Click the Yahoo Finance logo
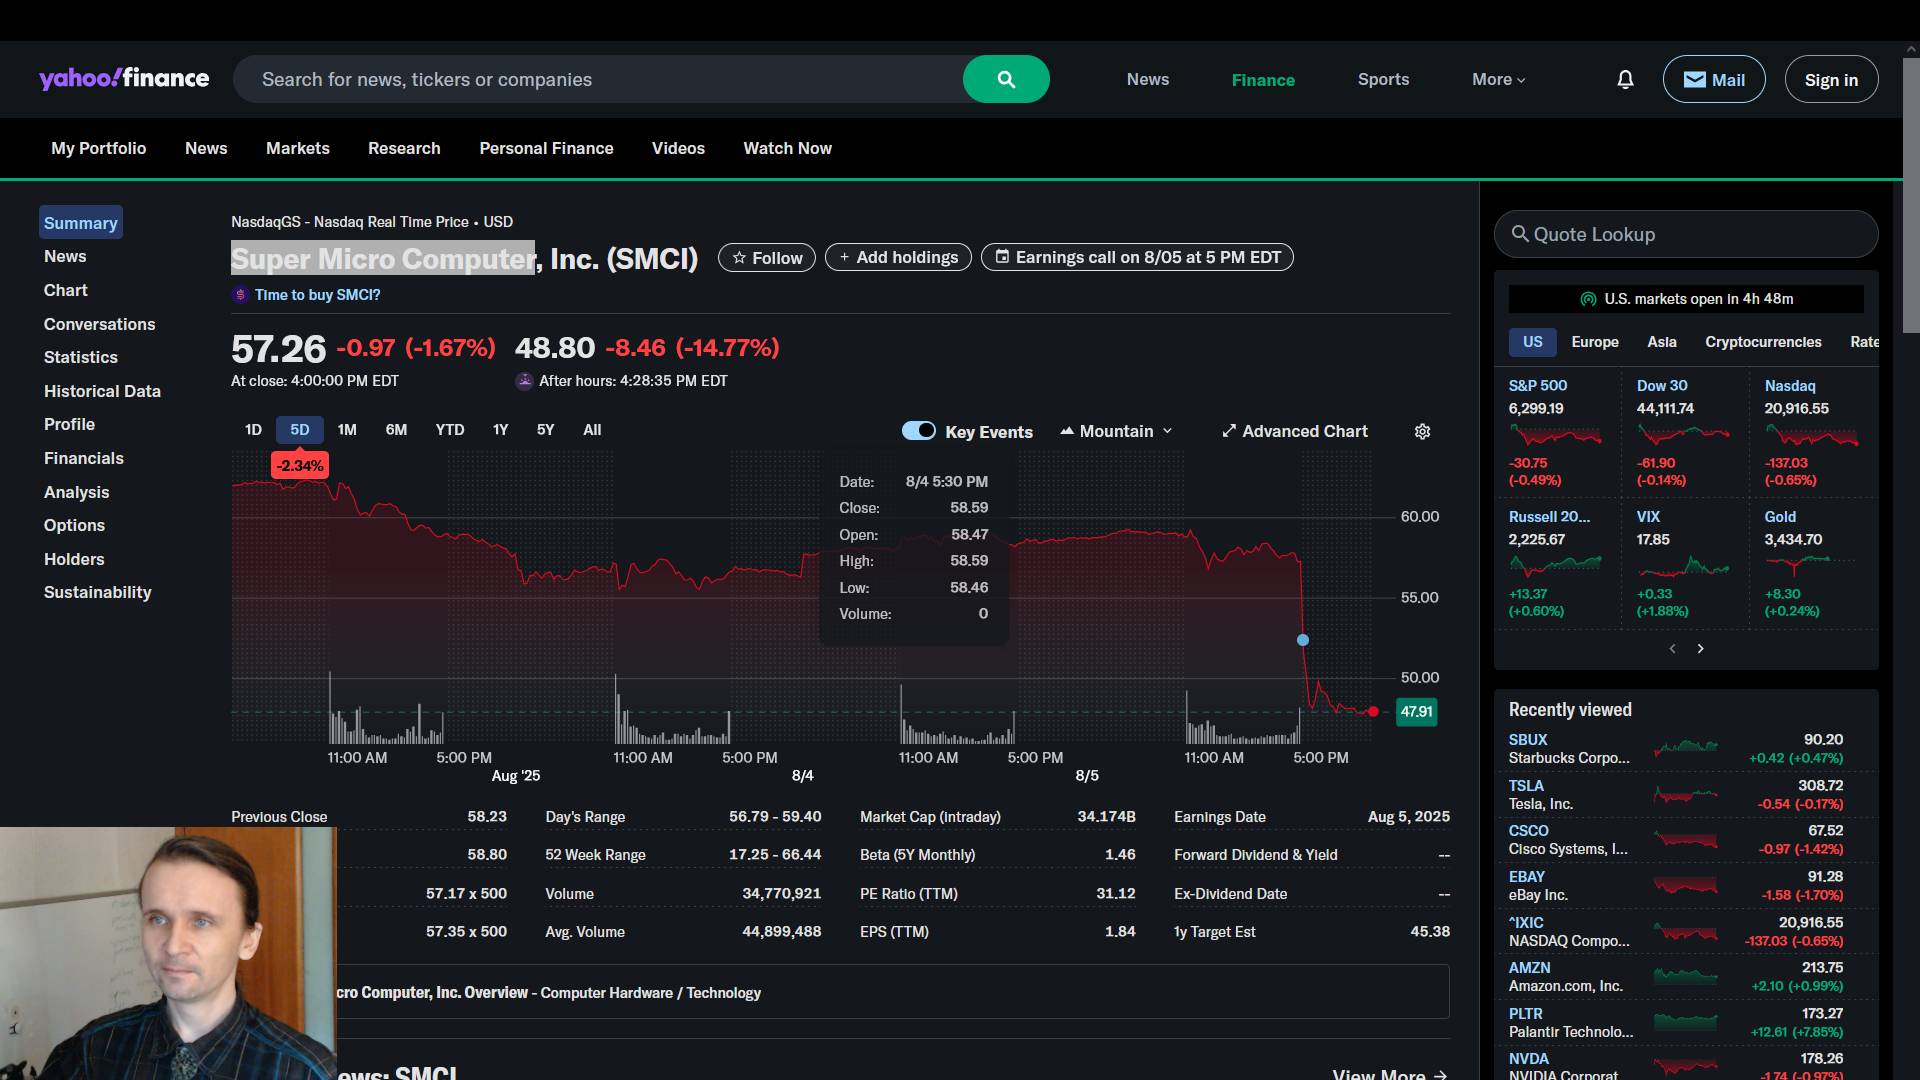Screen dimensions: 1920x1080 [x=124, y=79]
